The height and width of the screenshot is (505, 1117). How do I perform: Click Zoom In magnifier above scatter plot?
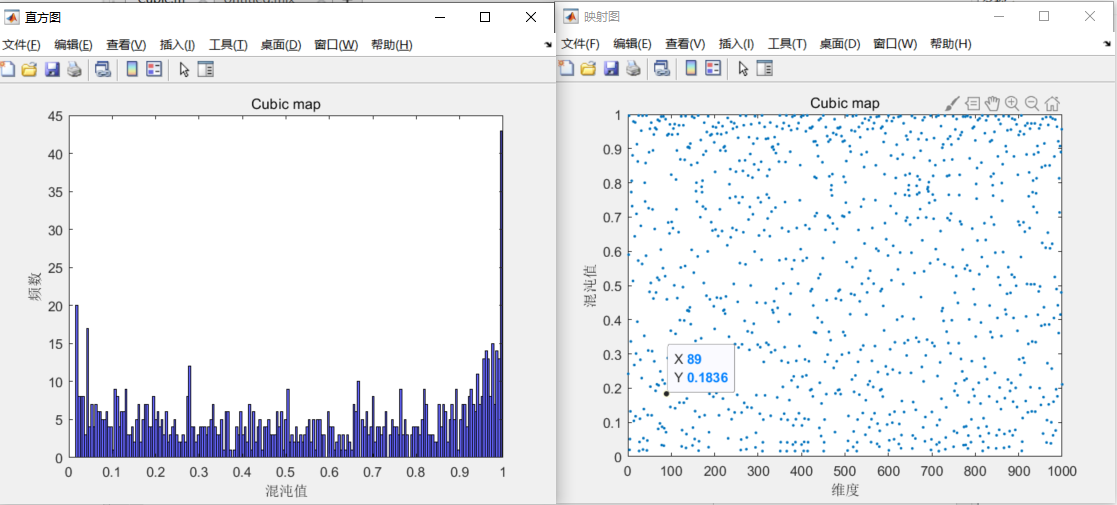coord(1012,104)
